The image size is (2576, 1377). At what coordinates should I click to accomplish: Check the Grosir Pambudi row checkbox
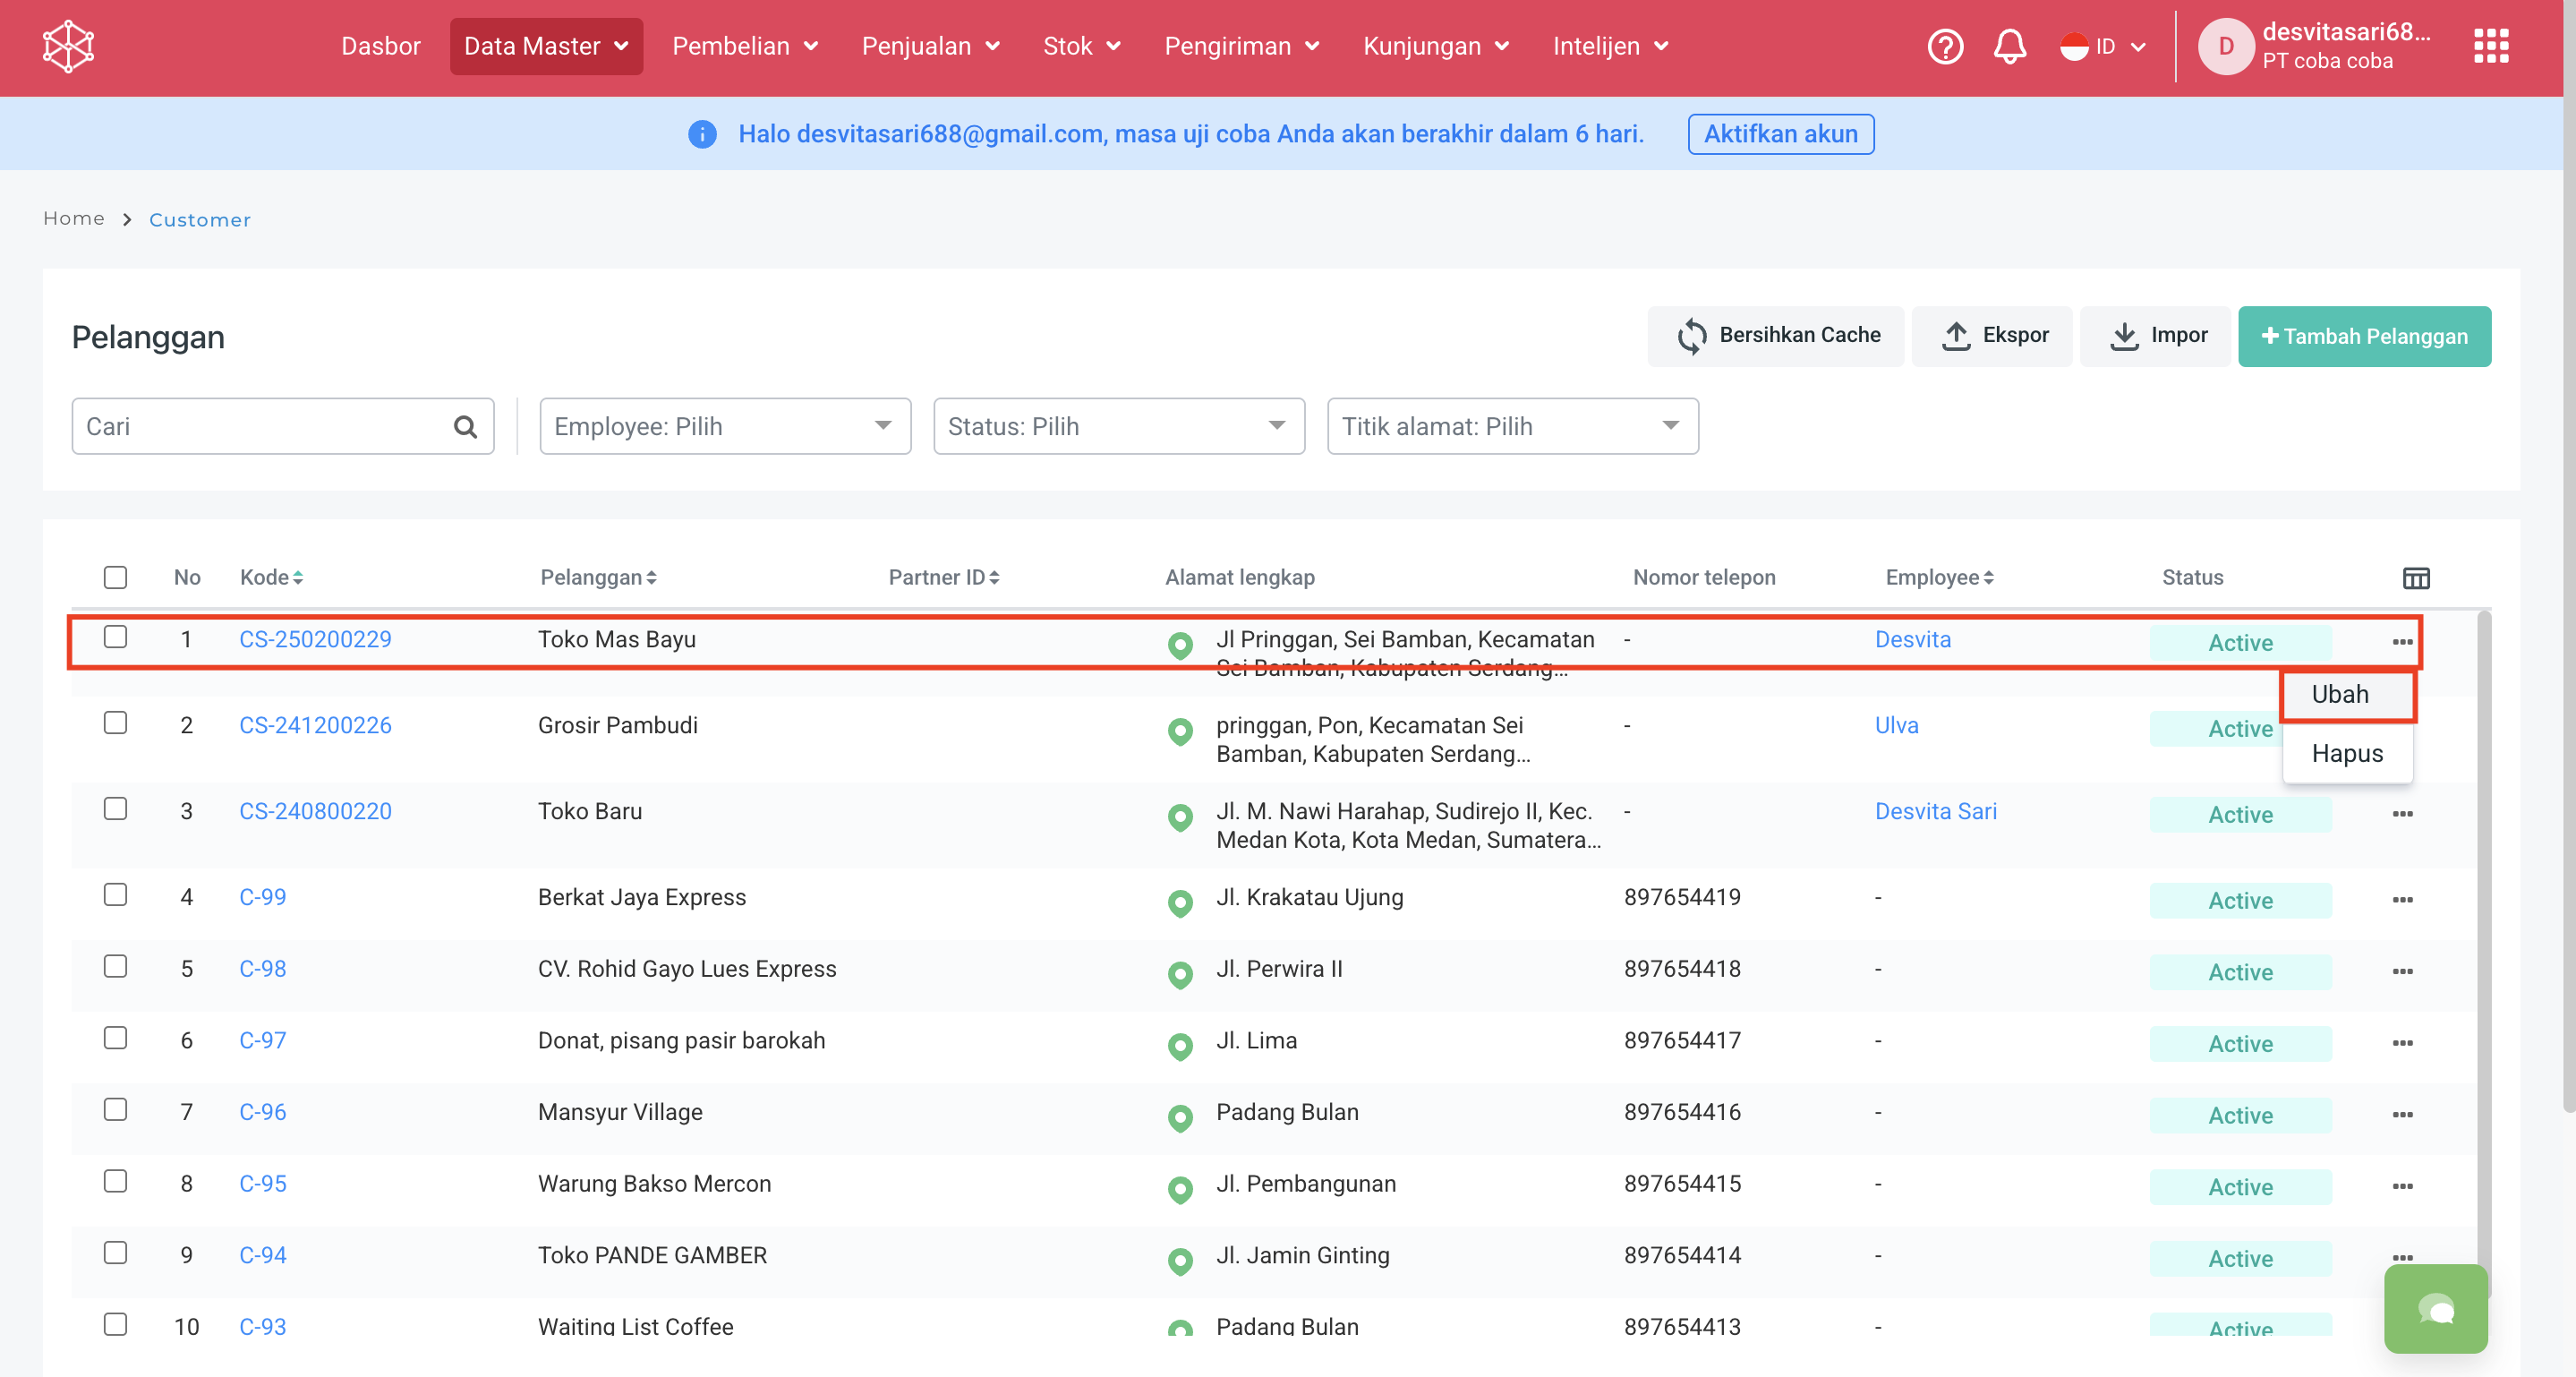point(115,723)
